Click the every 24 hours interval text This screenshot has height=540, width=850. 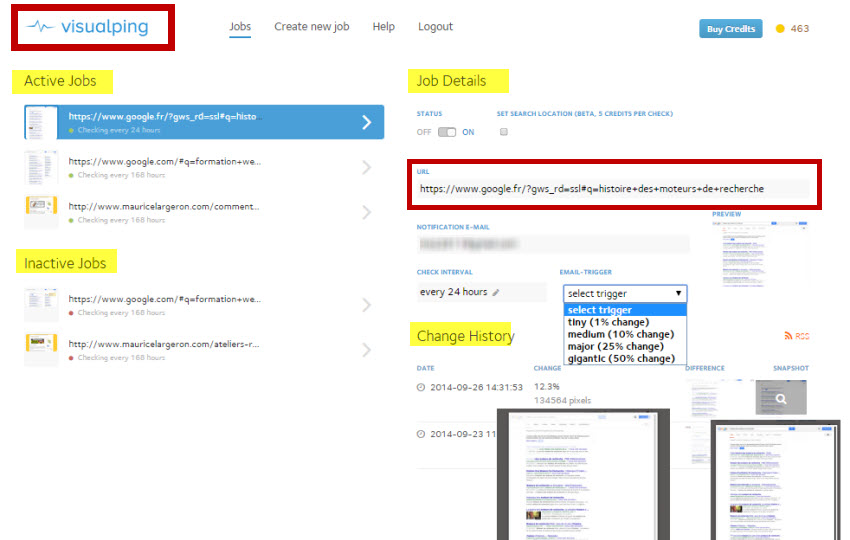(453, 292)
